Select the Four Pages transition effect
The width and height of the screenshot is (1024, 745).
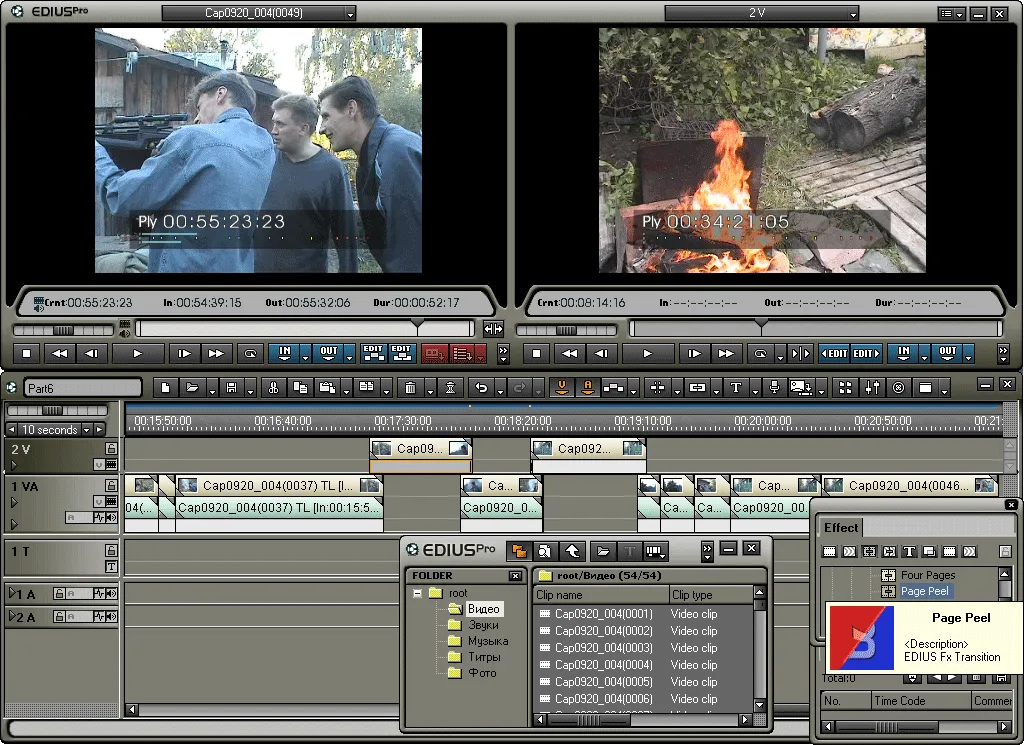click(x=927, y=575)
